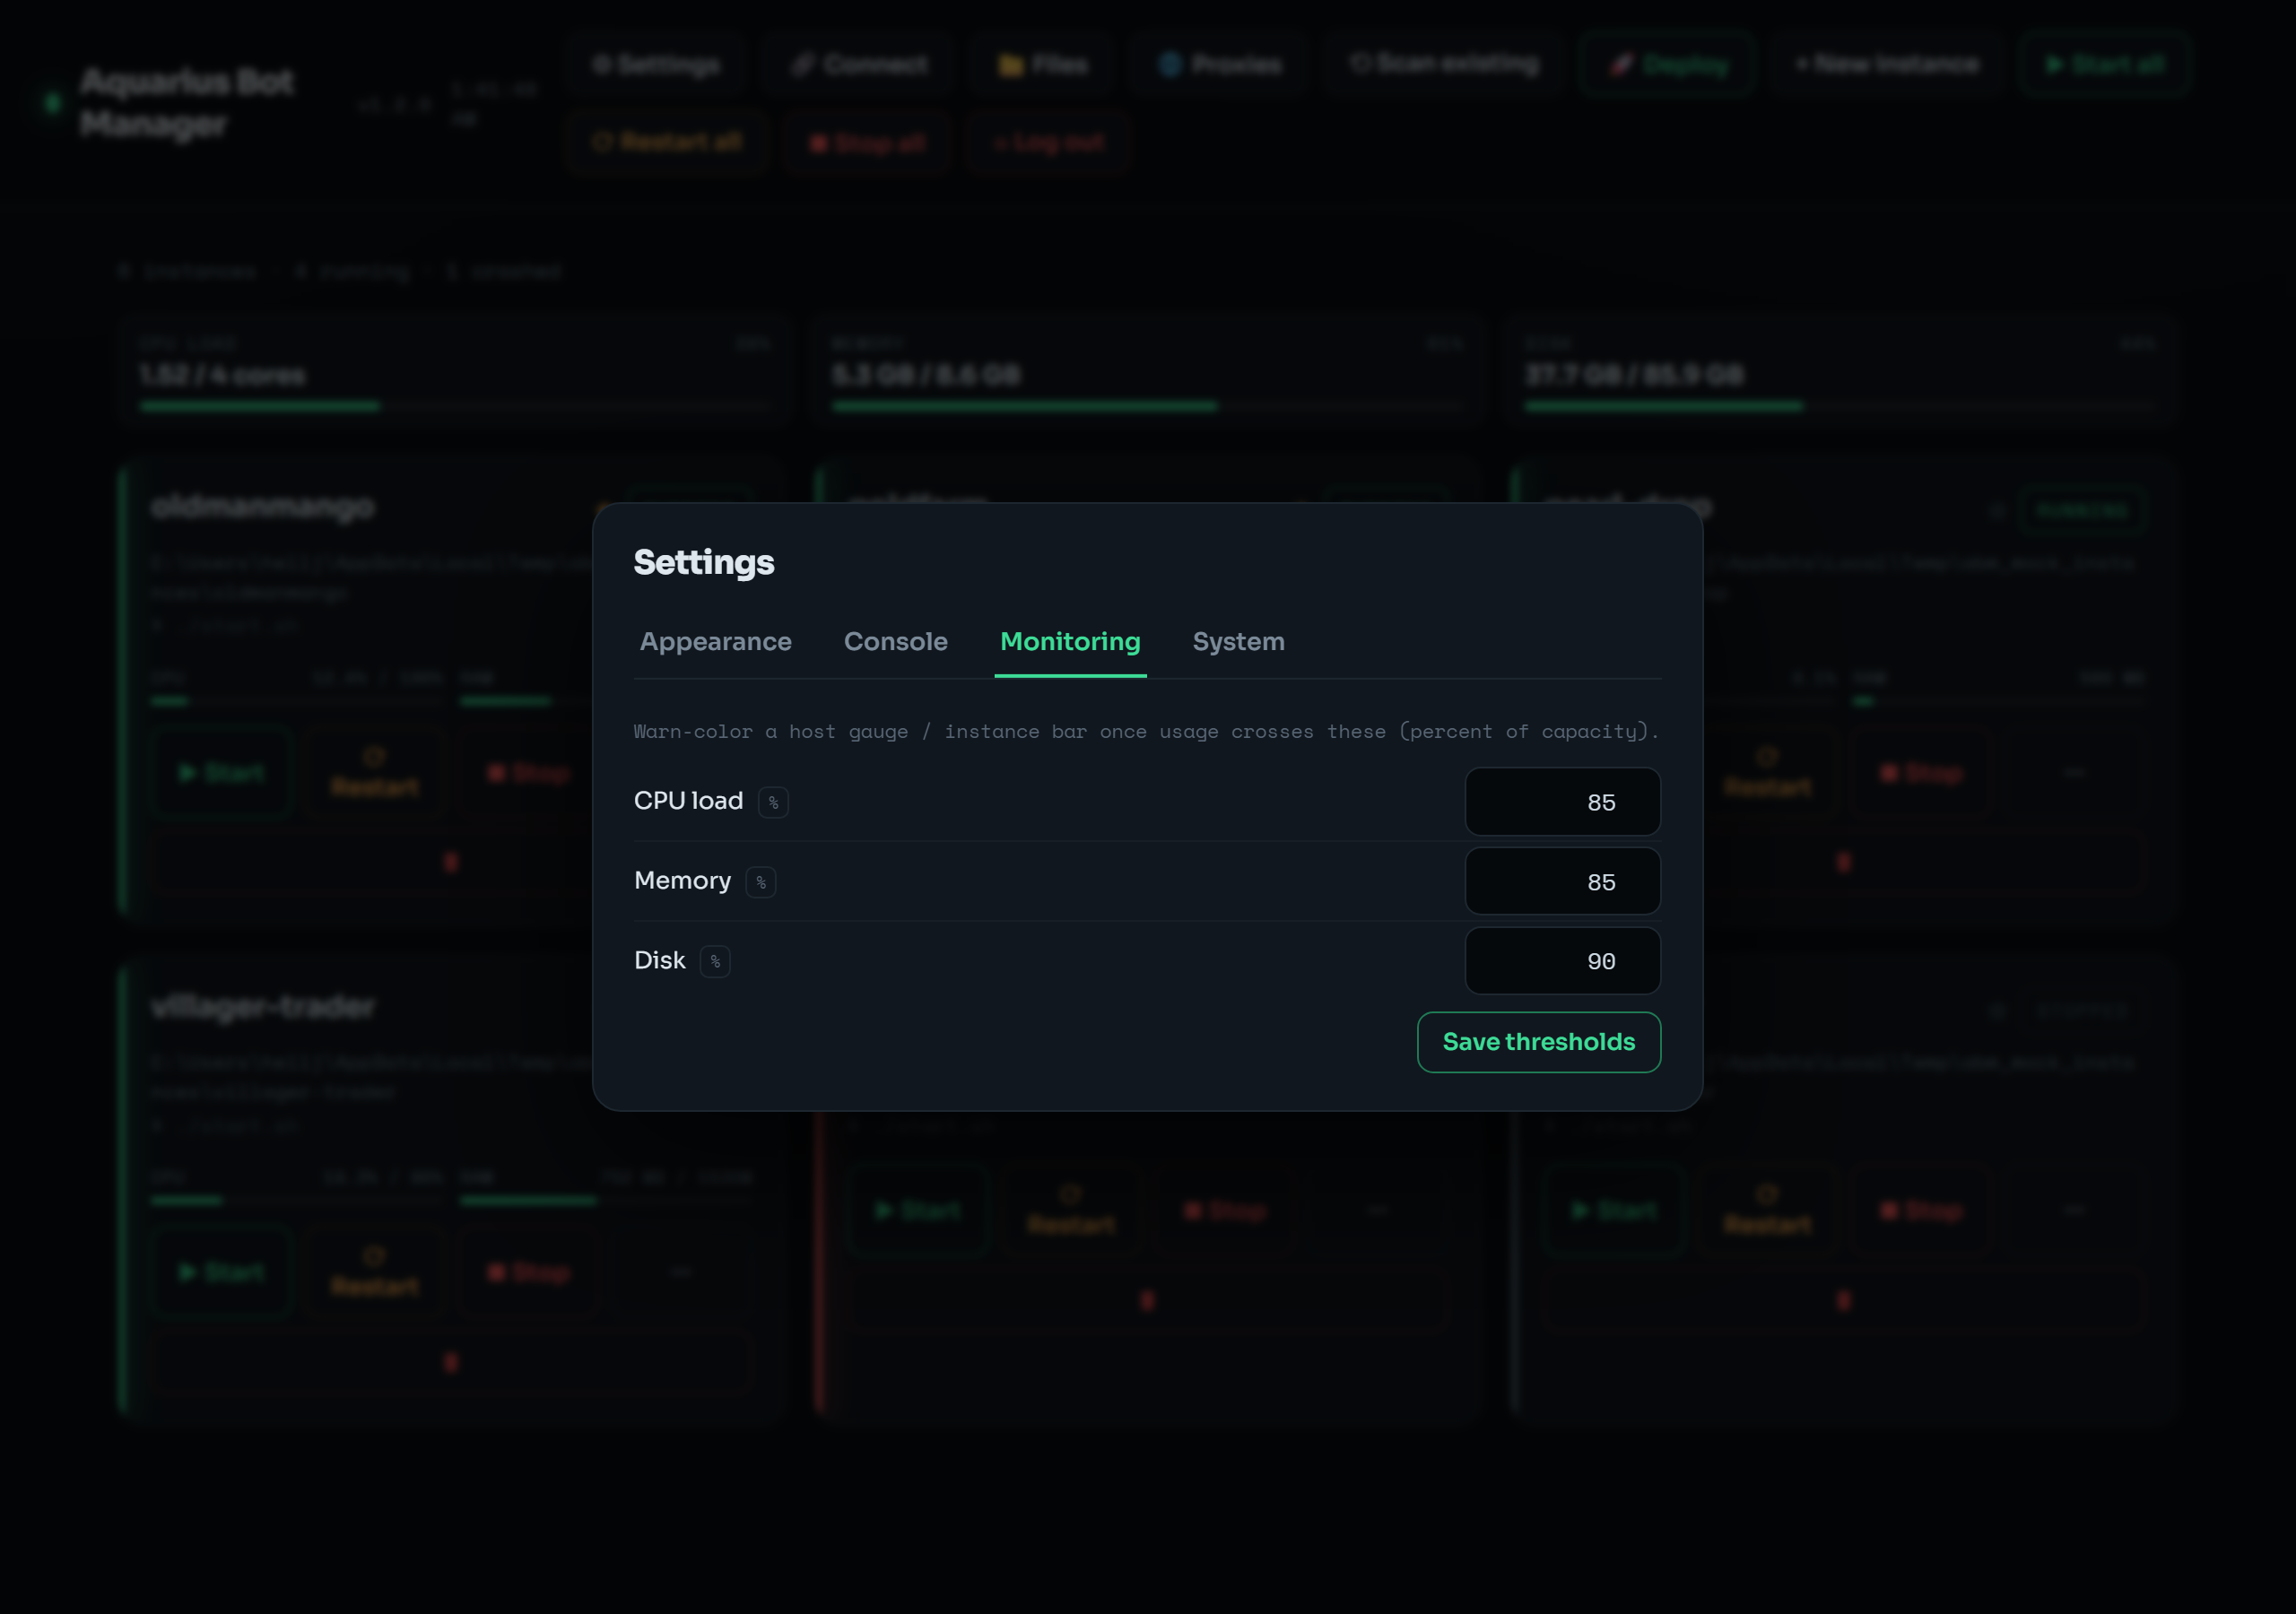Edit the CPU load threshold field

(x=1562, y=802)
